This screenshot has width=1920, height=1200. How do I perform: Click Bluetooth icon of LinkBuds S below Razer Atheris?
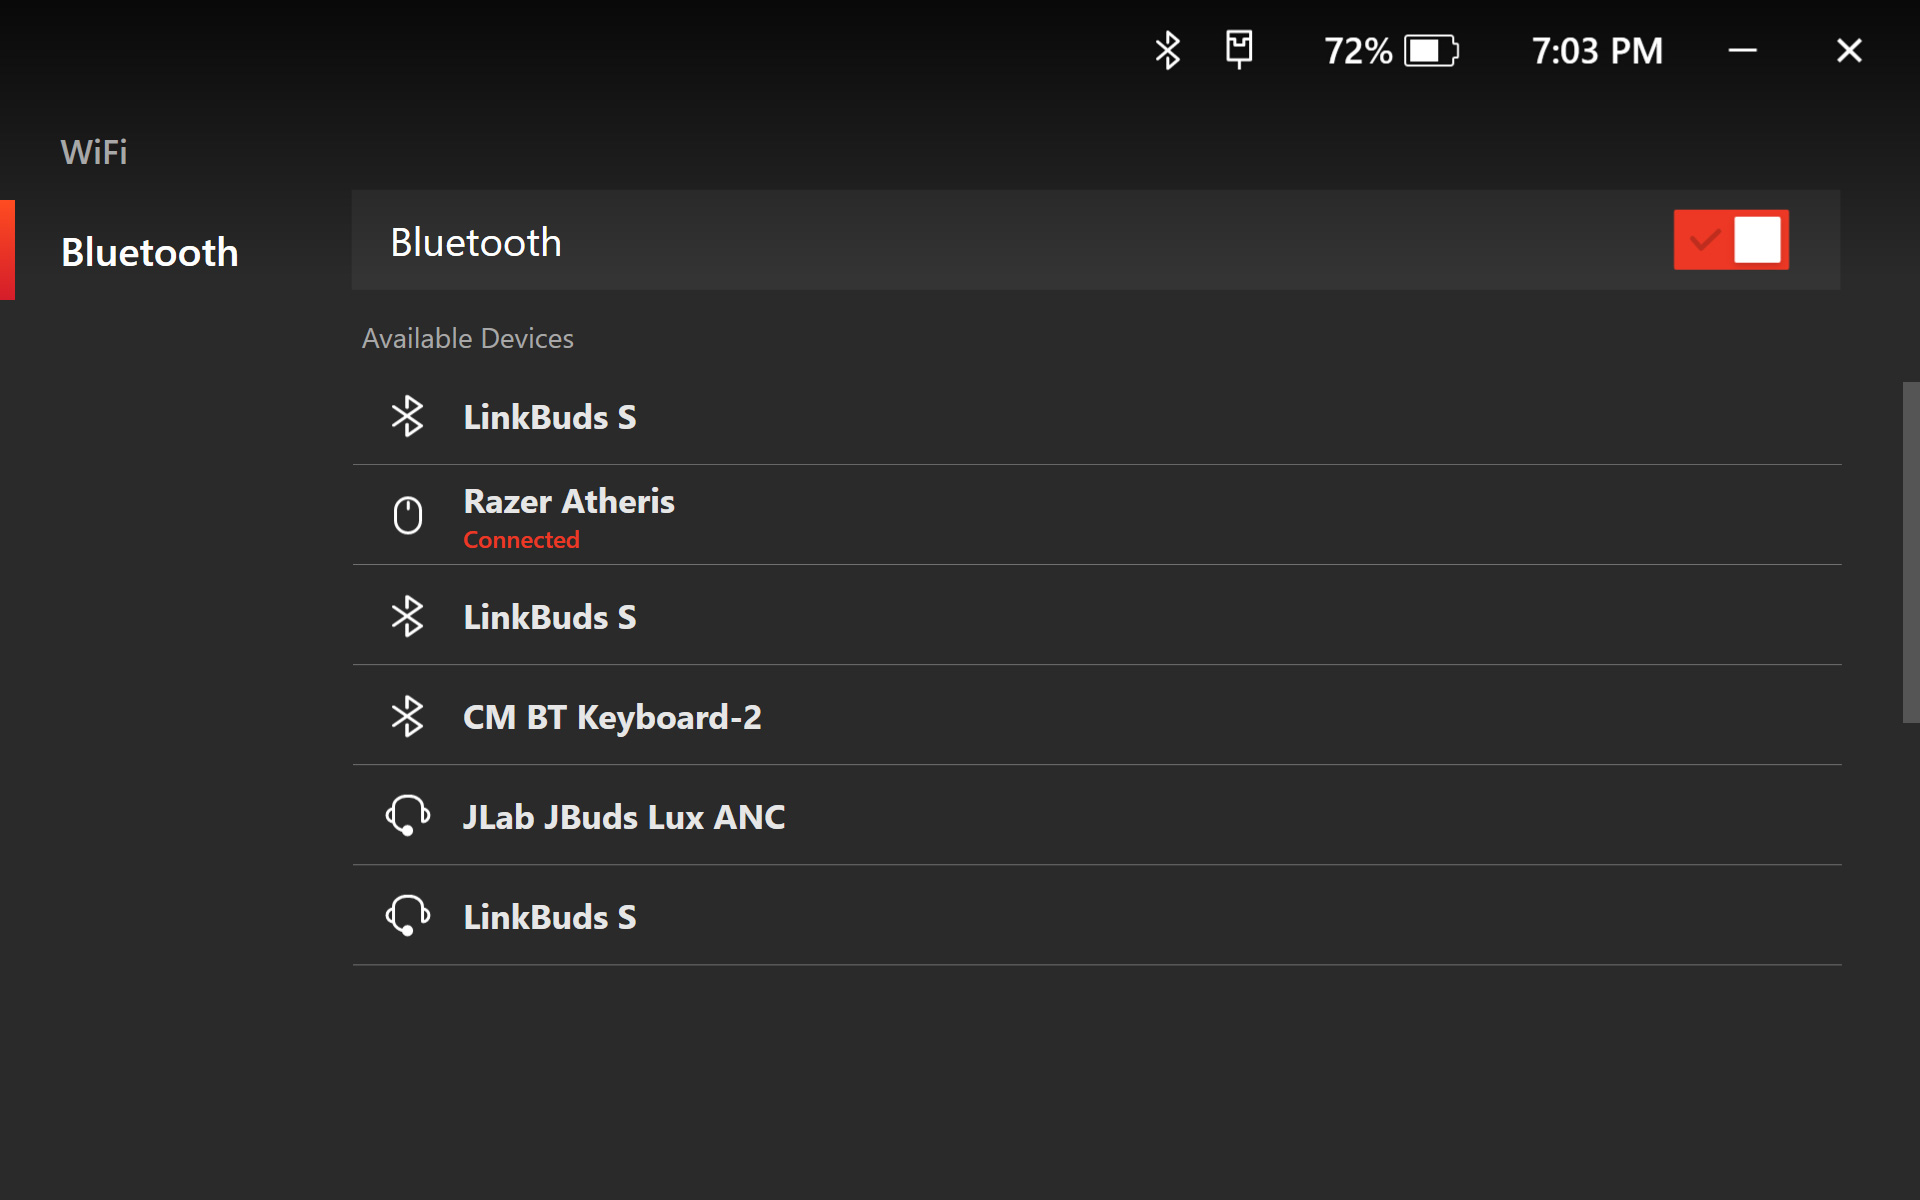(x=408, y=616)
